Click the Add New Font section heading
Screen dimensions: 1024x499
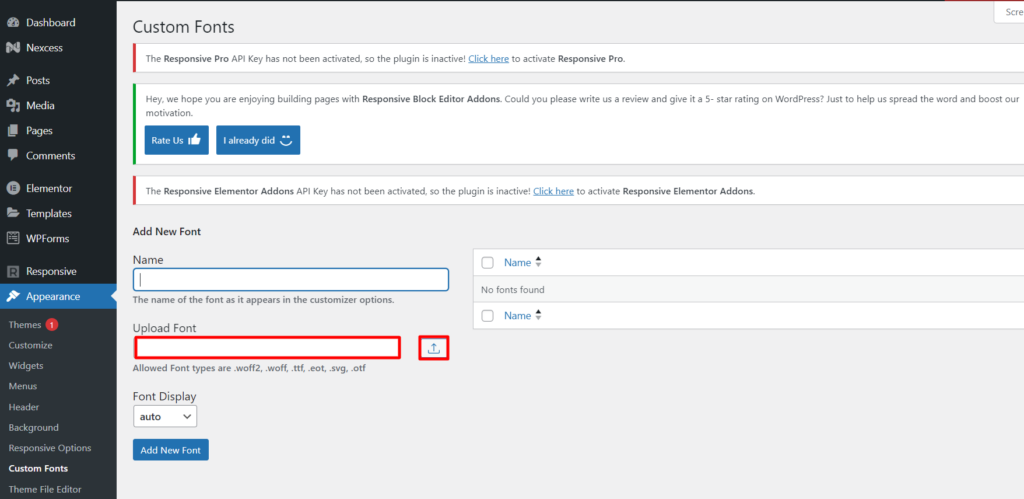(x=167, y=231)
